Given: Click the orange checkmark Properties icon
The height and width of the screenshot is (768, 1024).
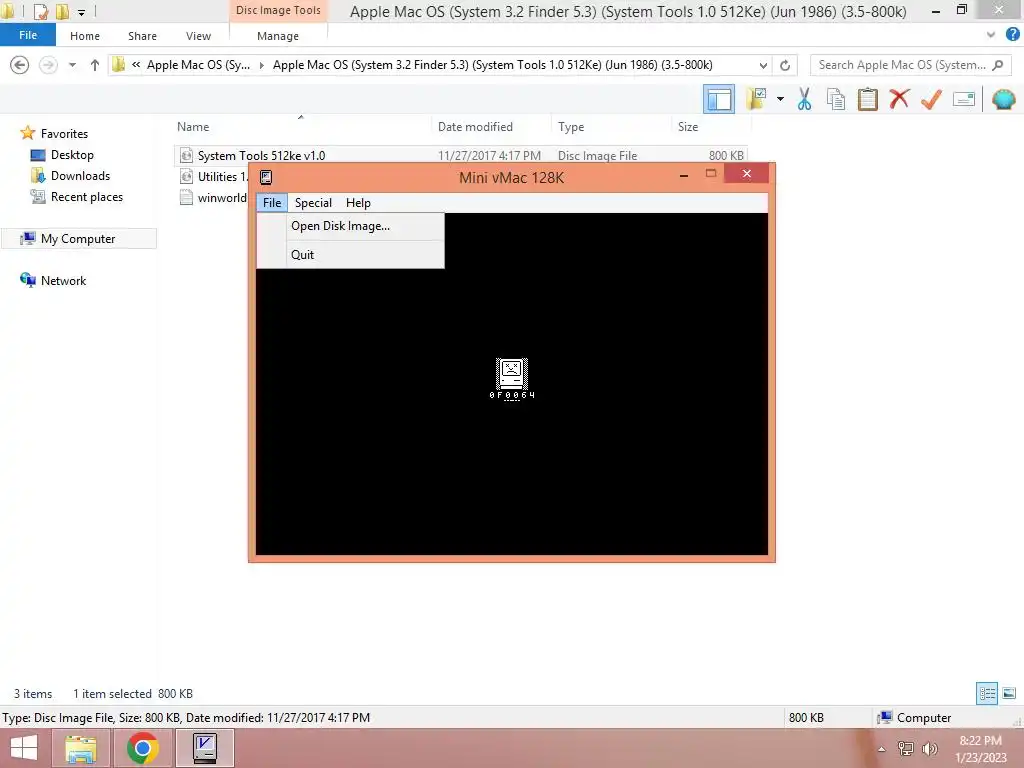Looking at the screenshot, I should click(x=931, y=99).
